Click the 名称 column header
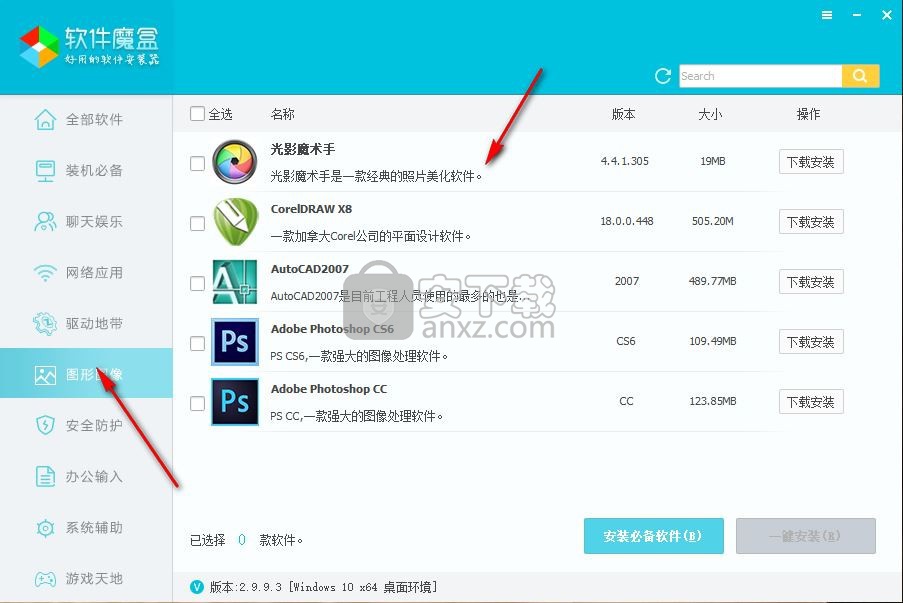 [x=283, y=114]
